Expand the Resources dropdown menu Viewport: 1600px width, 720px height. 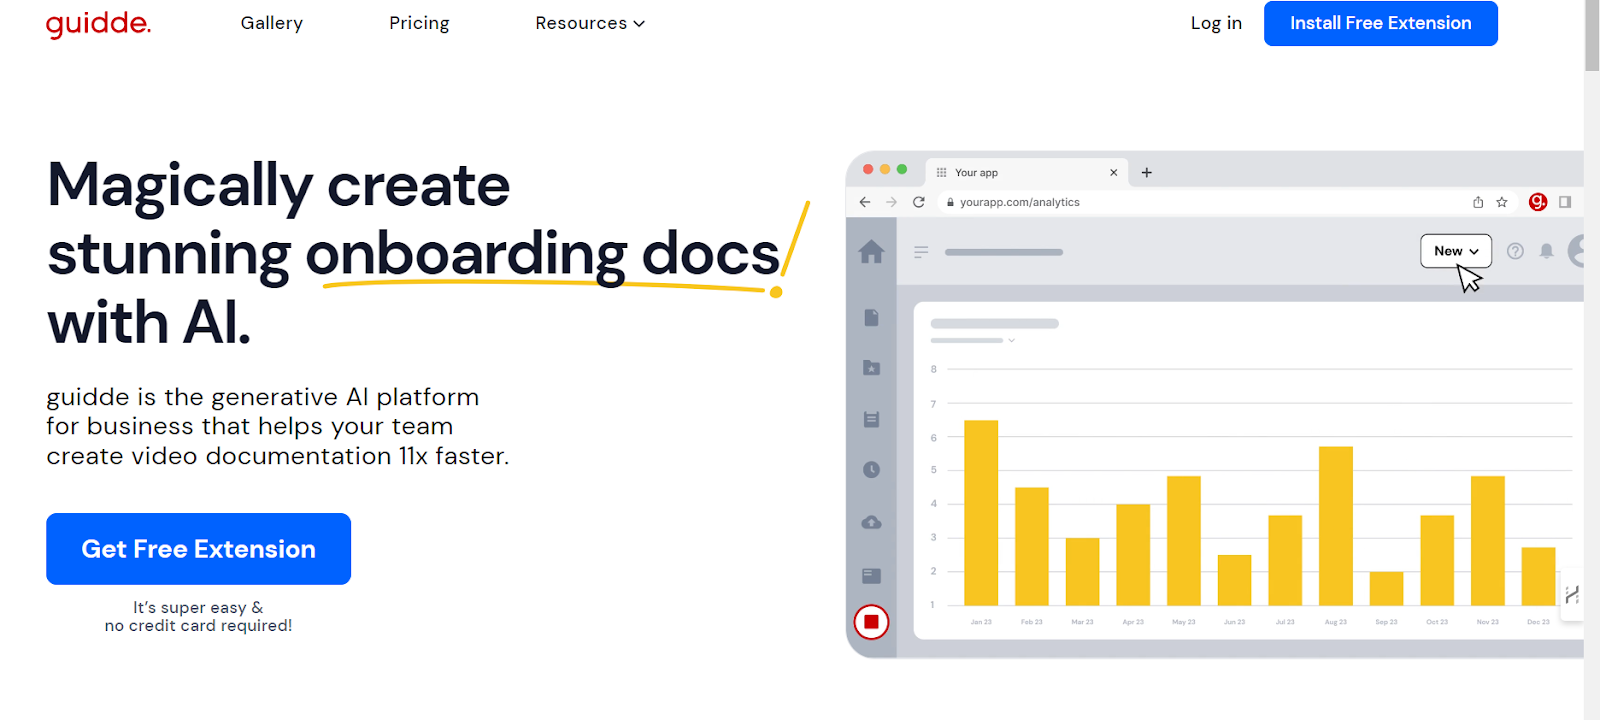pyautogui.click(x=590, y=23)
